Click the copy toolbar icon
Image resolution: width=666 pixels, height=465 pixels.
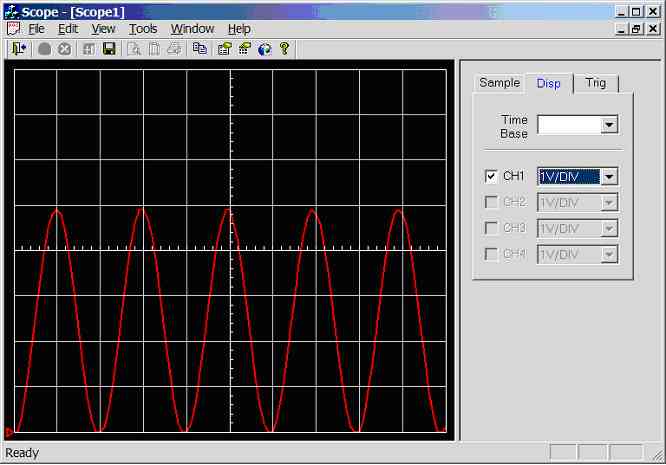pos(199,48)
